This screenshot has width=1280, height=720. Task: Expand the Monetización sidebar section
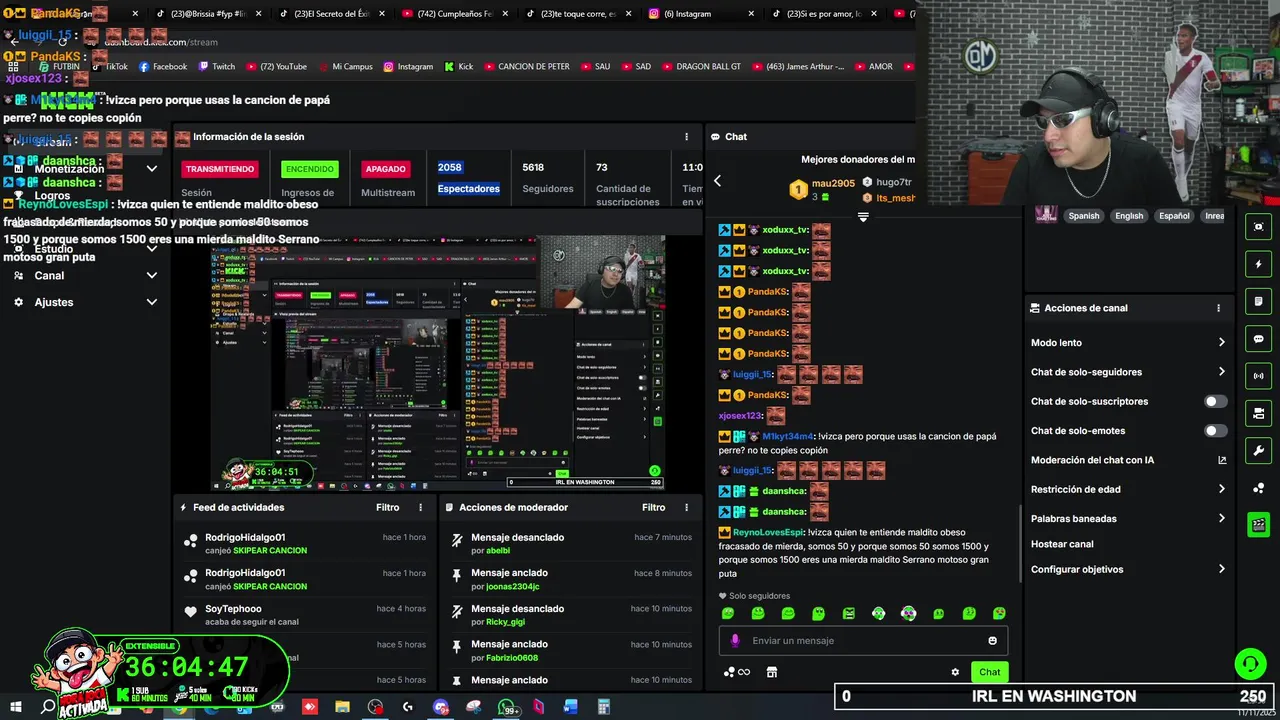click(x=151, y=169)
